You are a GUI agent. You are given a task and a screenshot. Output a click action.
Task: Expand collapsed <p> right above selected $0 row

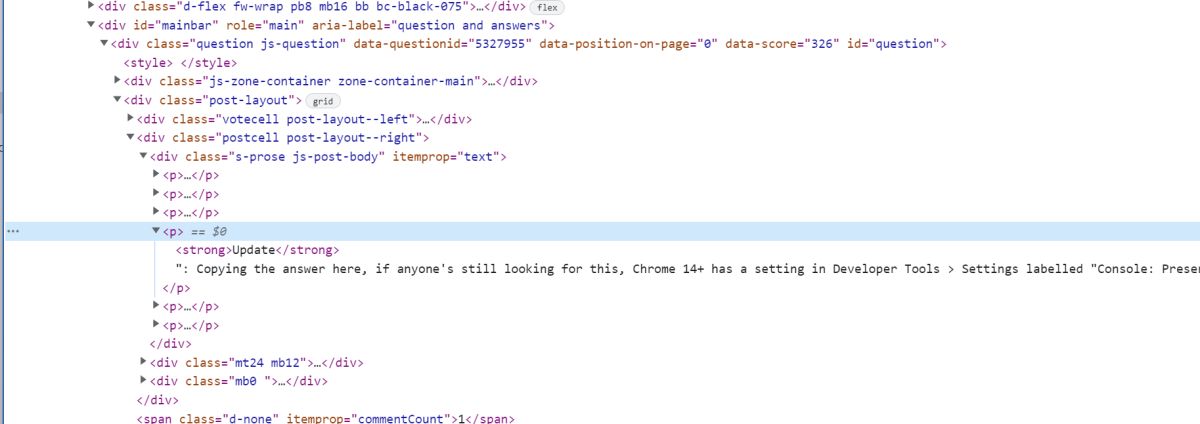[156, 212]
